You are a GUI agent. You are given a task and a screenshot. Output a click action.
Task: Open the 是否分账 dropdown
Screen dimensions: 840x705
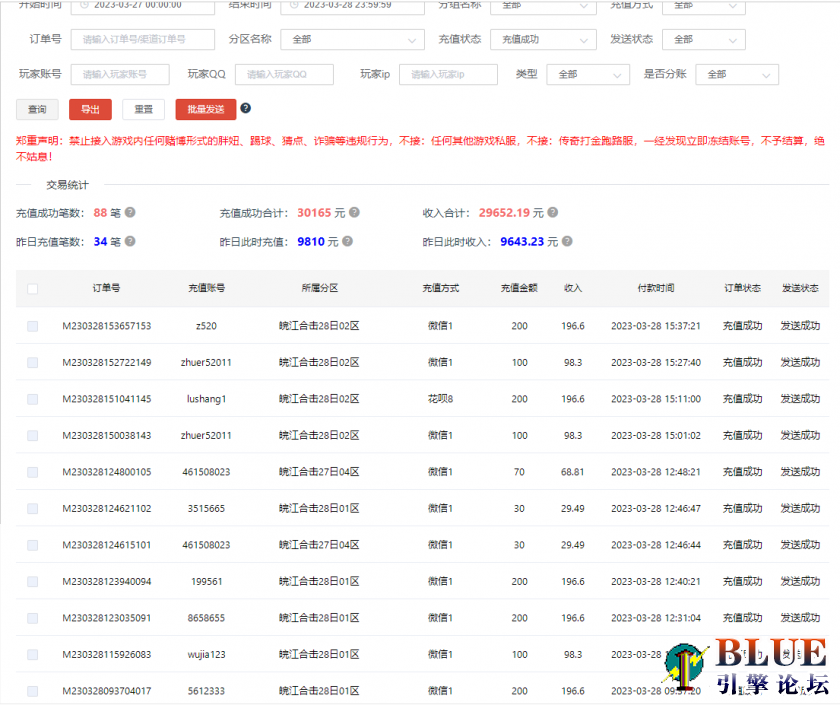[738, 75]
